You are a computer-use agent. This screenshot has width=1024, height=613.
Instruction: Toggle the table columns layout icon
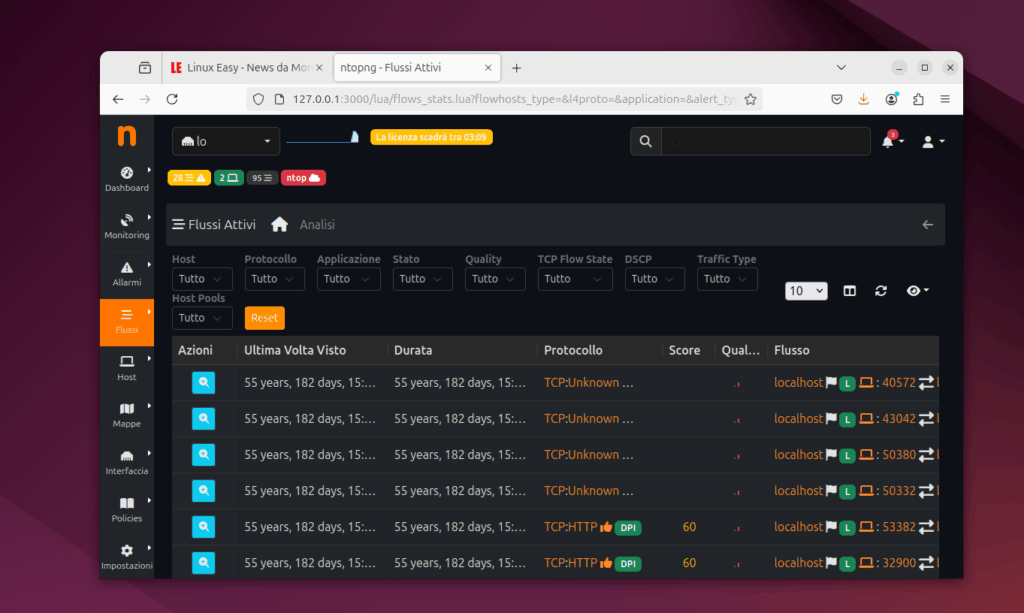point(849,291)
